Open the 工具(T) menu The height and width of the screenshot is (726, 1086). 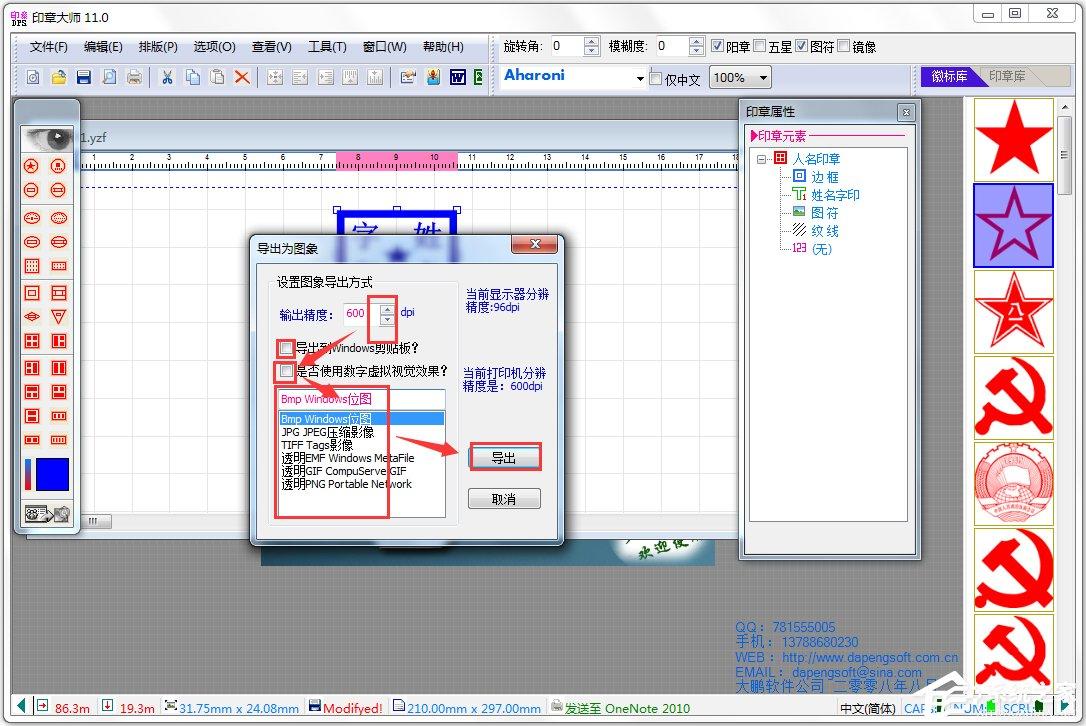pyautogui.click(x=327, y=46)
